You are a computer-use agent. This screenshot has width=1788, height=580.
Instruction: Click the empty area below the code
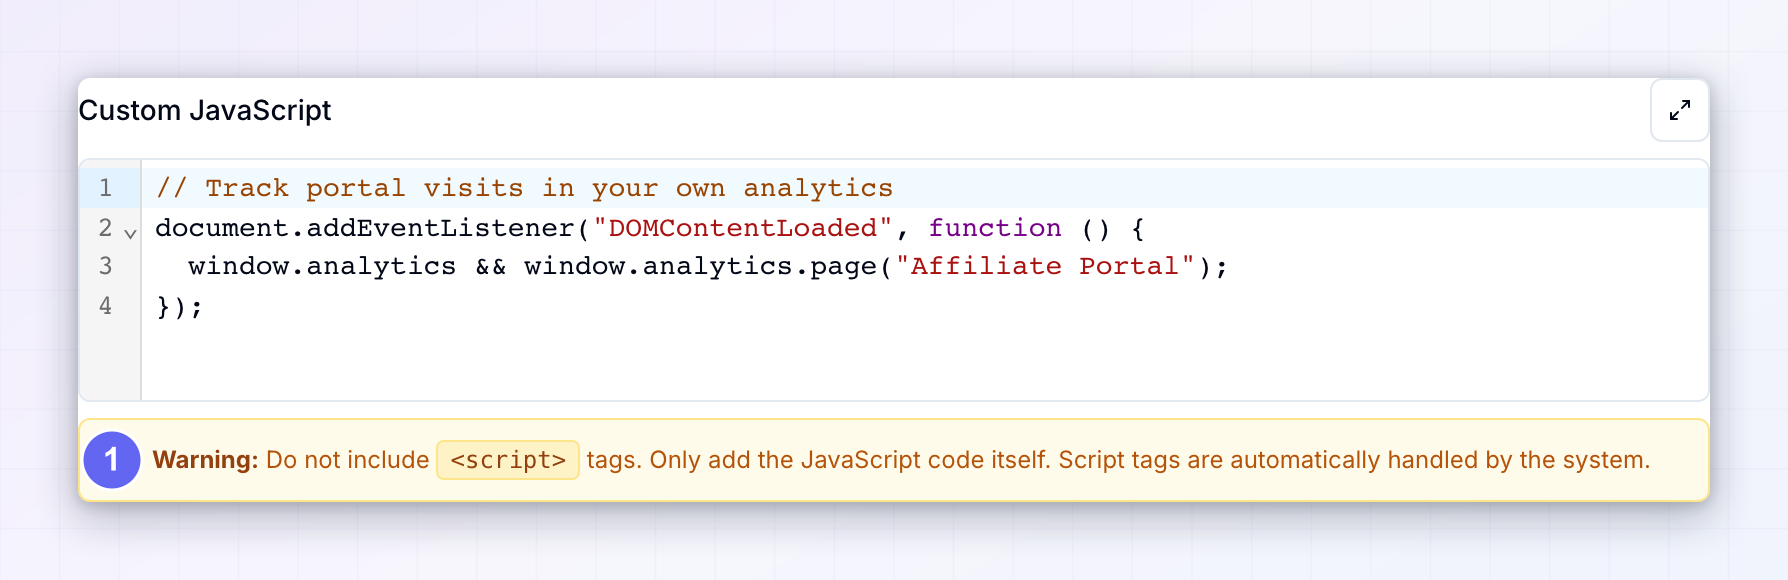924,362
